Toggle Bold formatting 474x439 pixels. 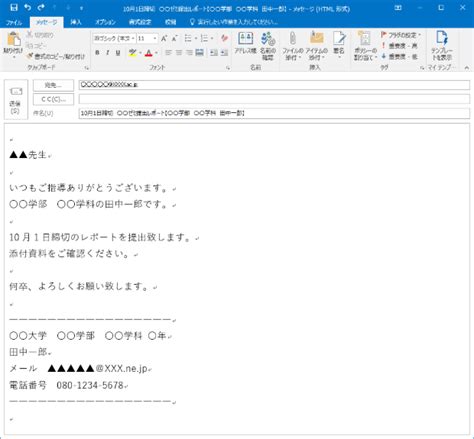tap(97, 53)
